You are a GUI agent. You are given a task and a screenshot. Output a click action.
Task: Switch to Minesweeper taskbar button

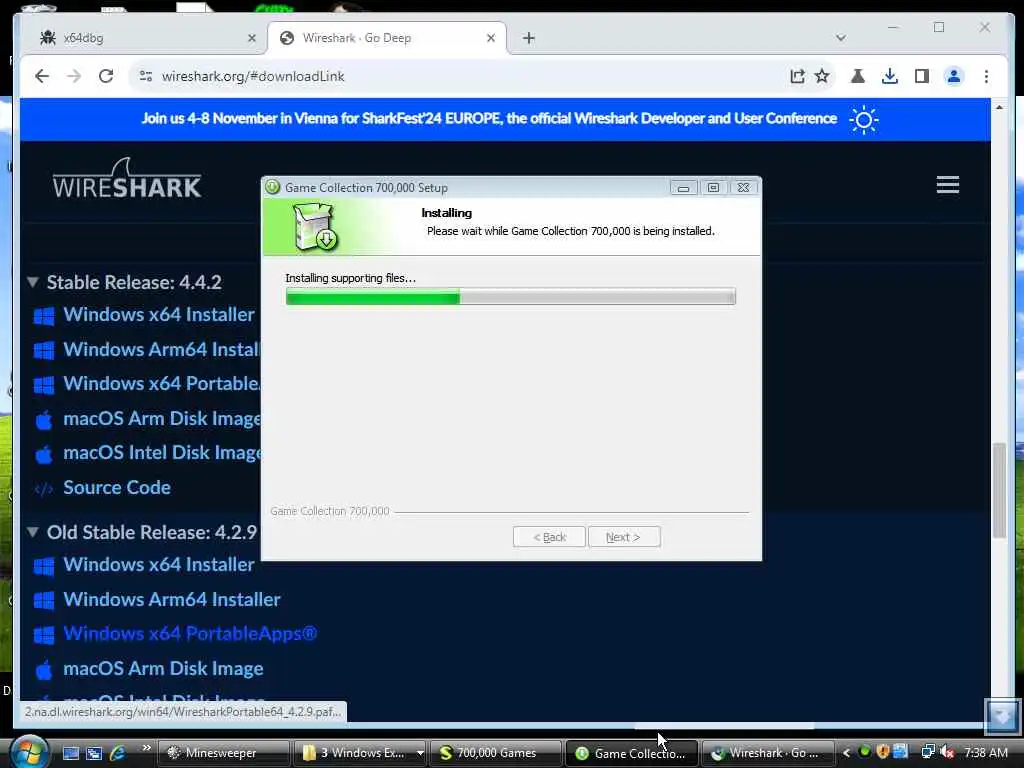click(x=224, y=753)
